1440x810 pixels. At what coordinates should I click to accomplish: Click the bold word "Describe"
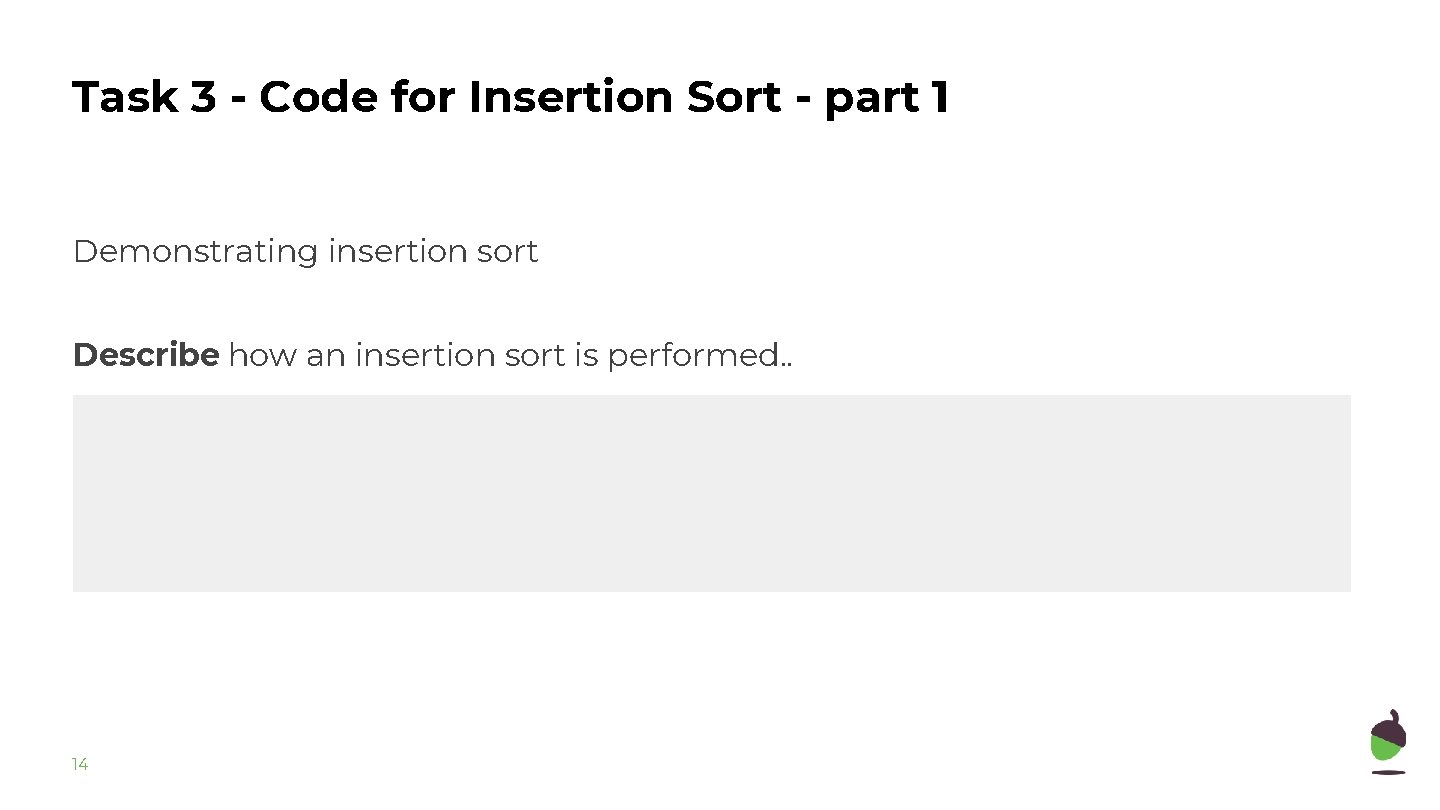pyautogui.click(x=146, y=355)
